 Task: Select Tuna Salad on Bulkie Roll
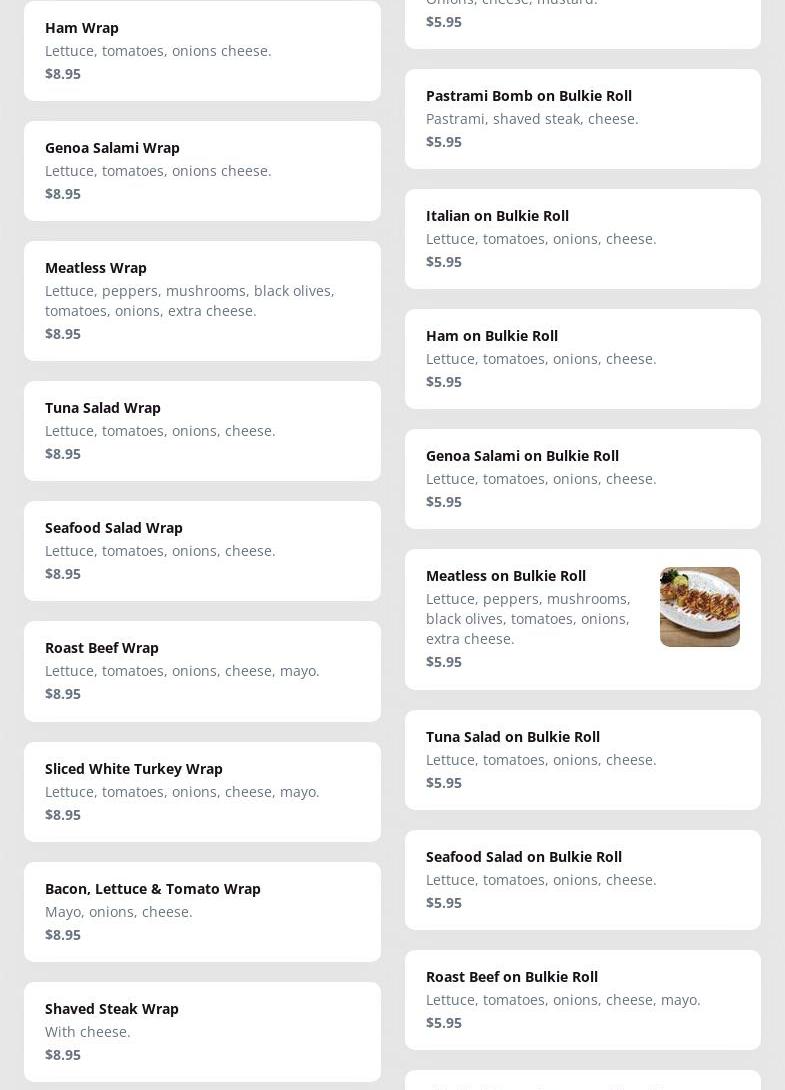(x=582, y=759)
